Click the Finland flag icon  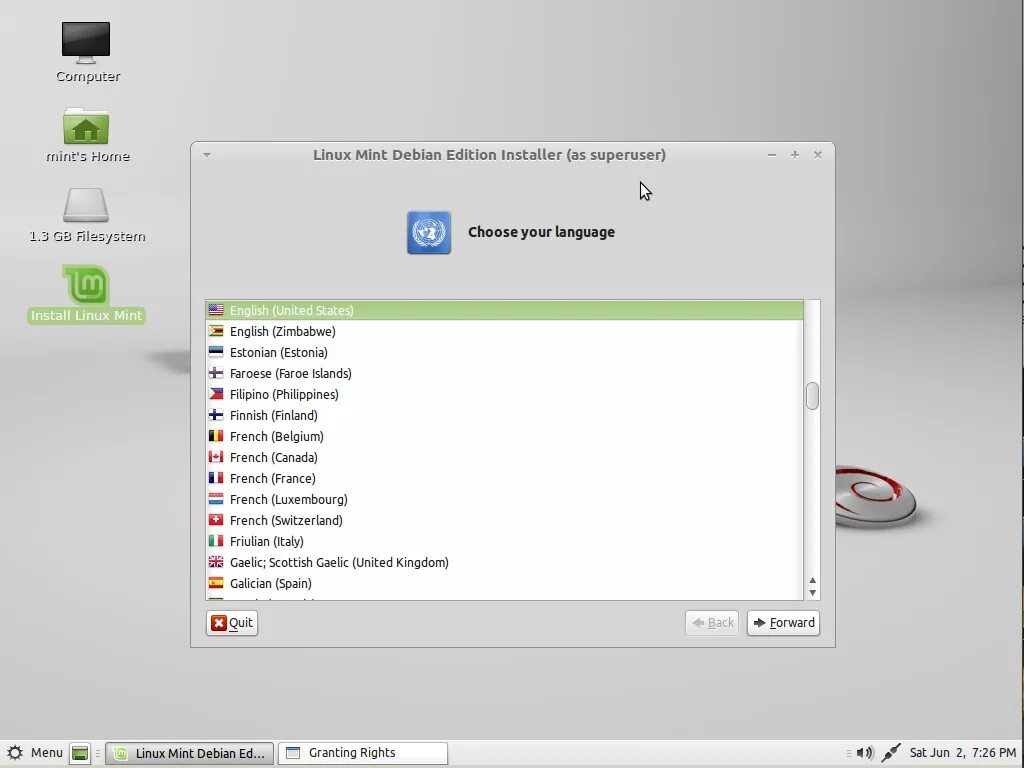[216, 415]
